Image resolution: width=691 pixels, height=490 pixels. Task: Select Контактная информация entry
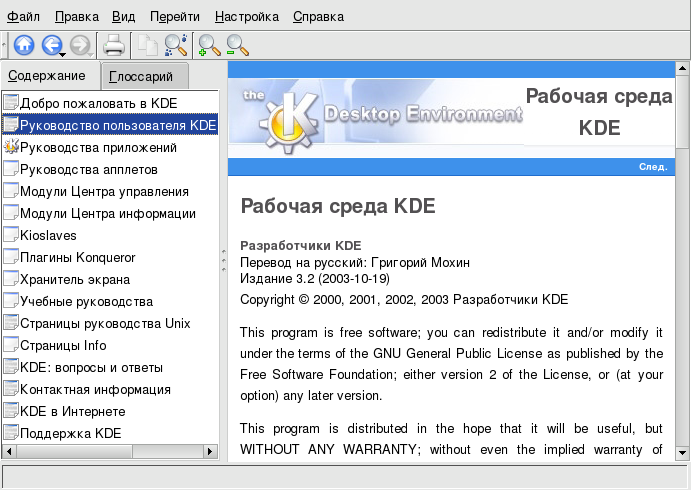click(x=95, y=390)
